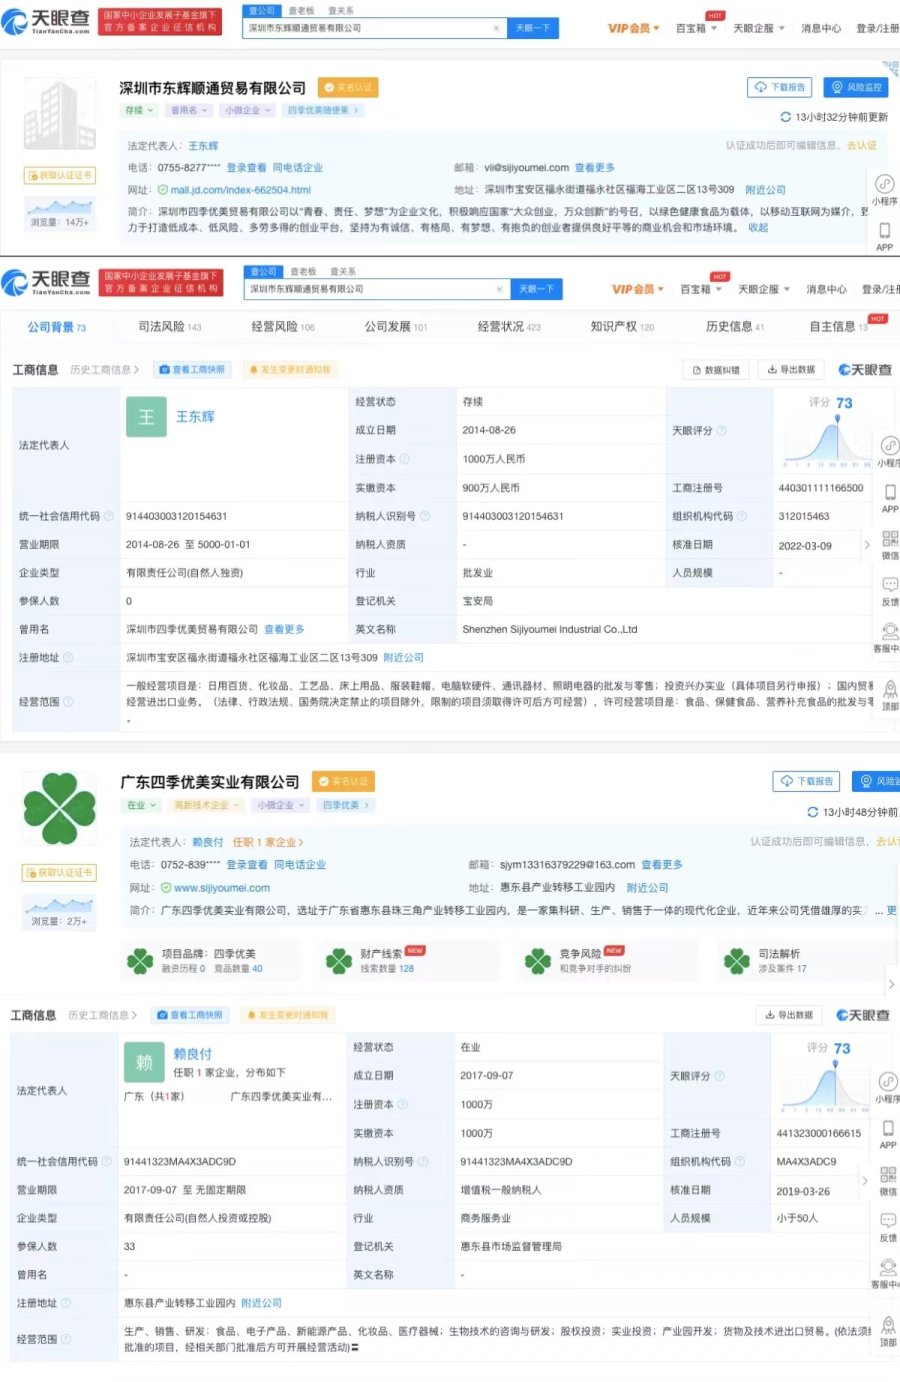Click the gray building placeholder logo
The width and height of the screenshot is (900, 1382).
pyautogui.click(x=59, y=116)
